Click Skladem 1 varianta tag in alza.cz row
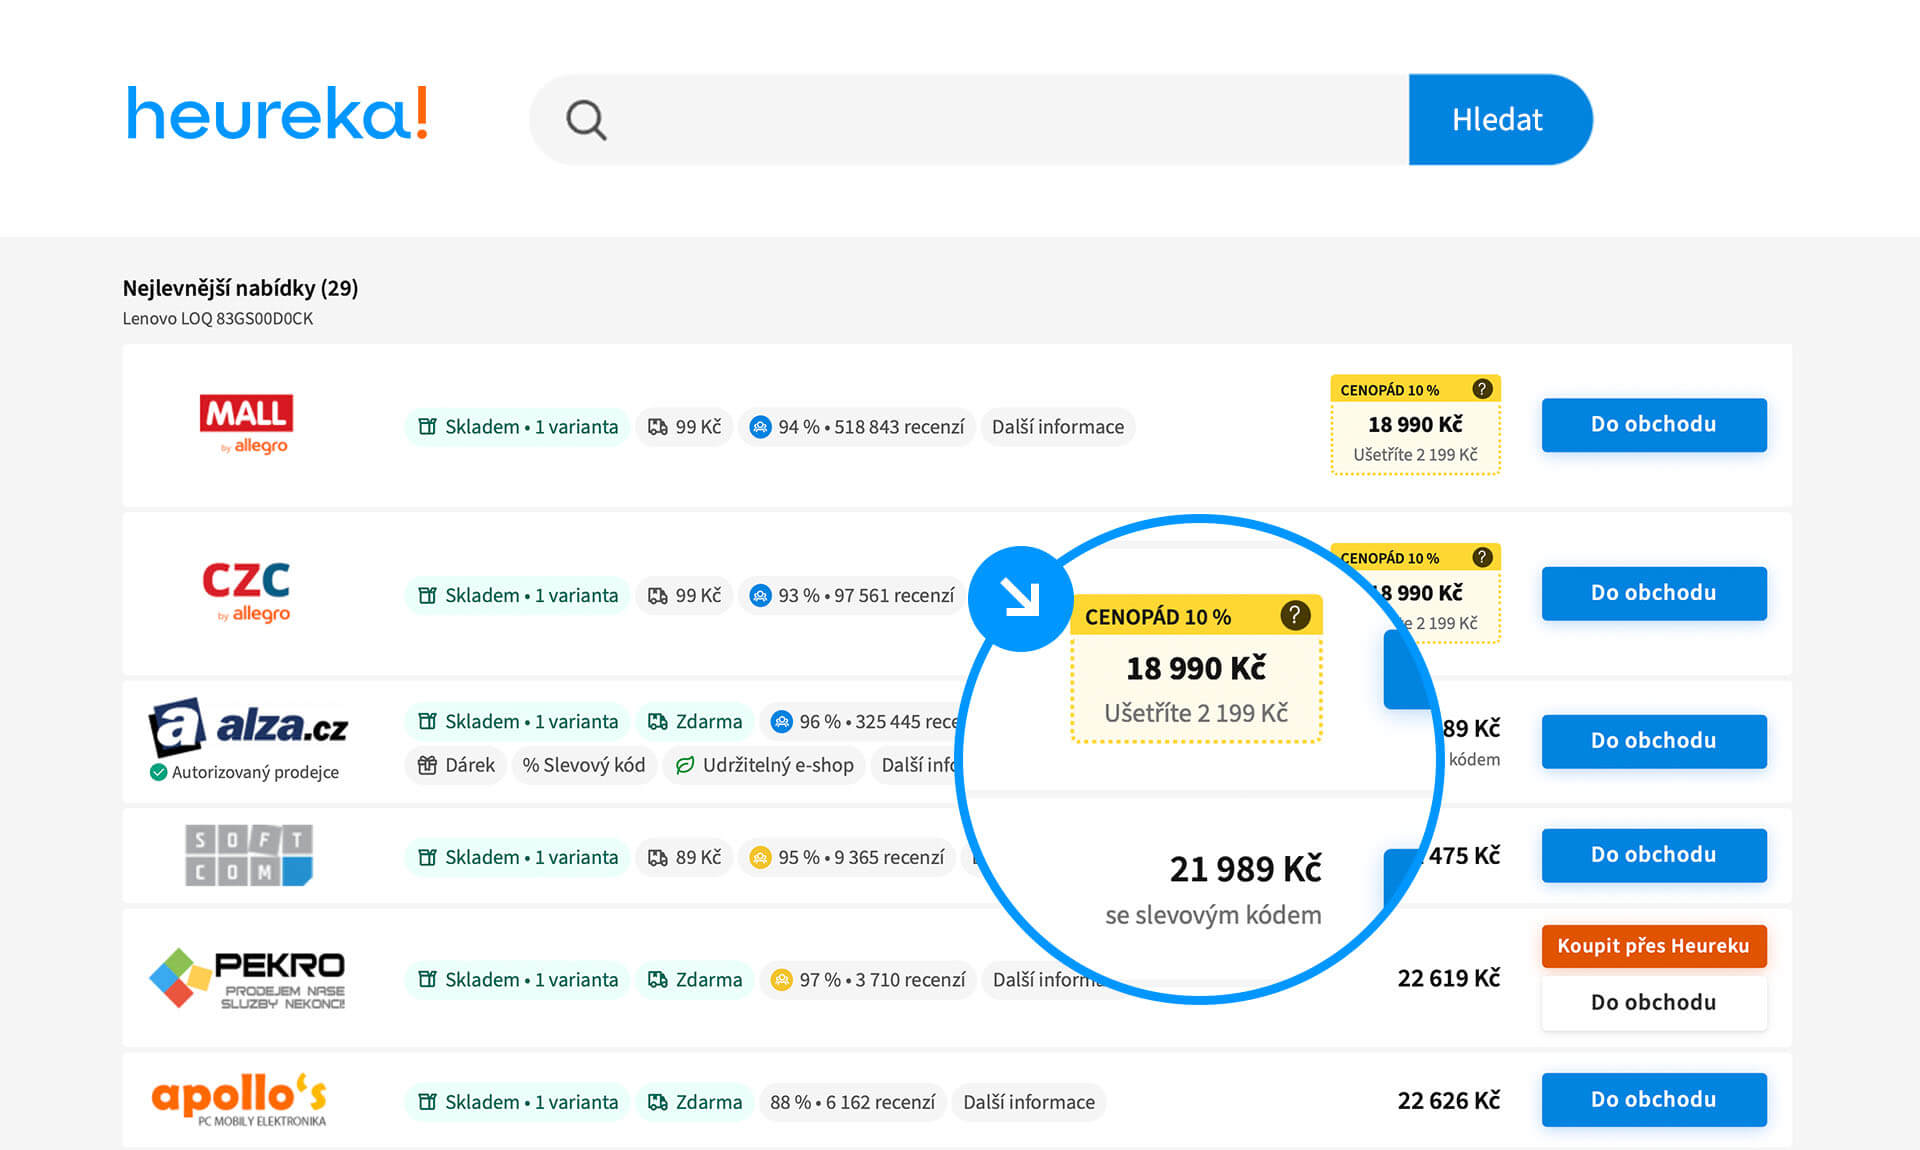This screenshot has width=1920, height=1150. (518, 721)
